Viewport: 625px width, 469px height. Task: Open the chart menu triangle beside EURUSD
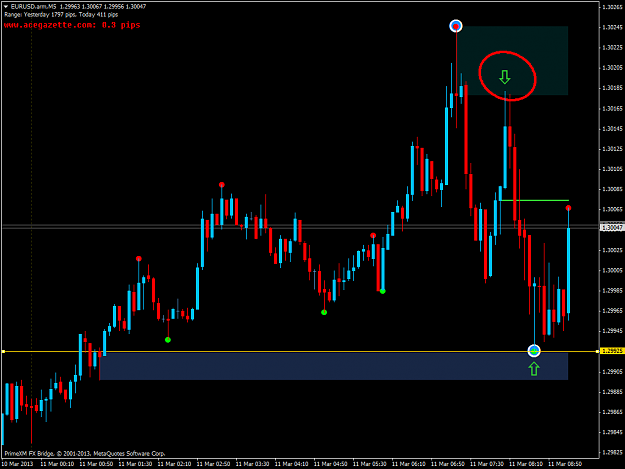[6, 7]
